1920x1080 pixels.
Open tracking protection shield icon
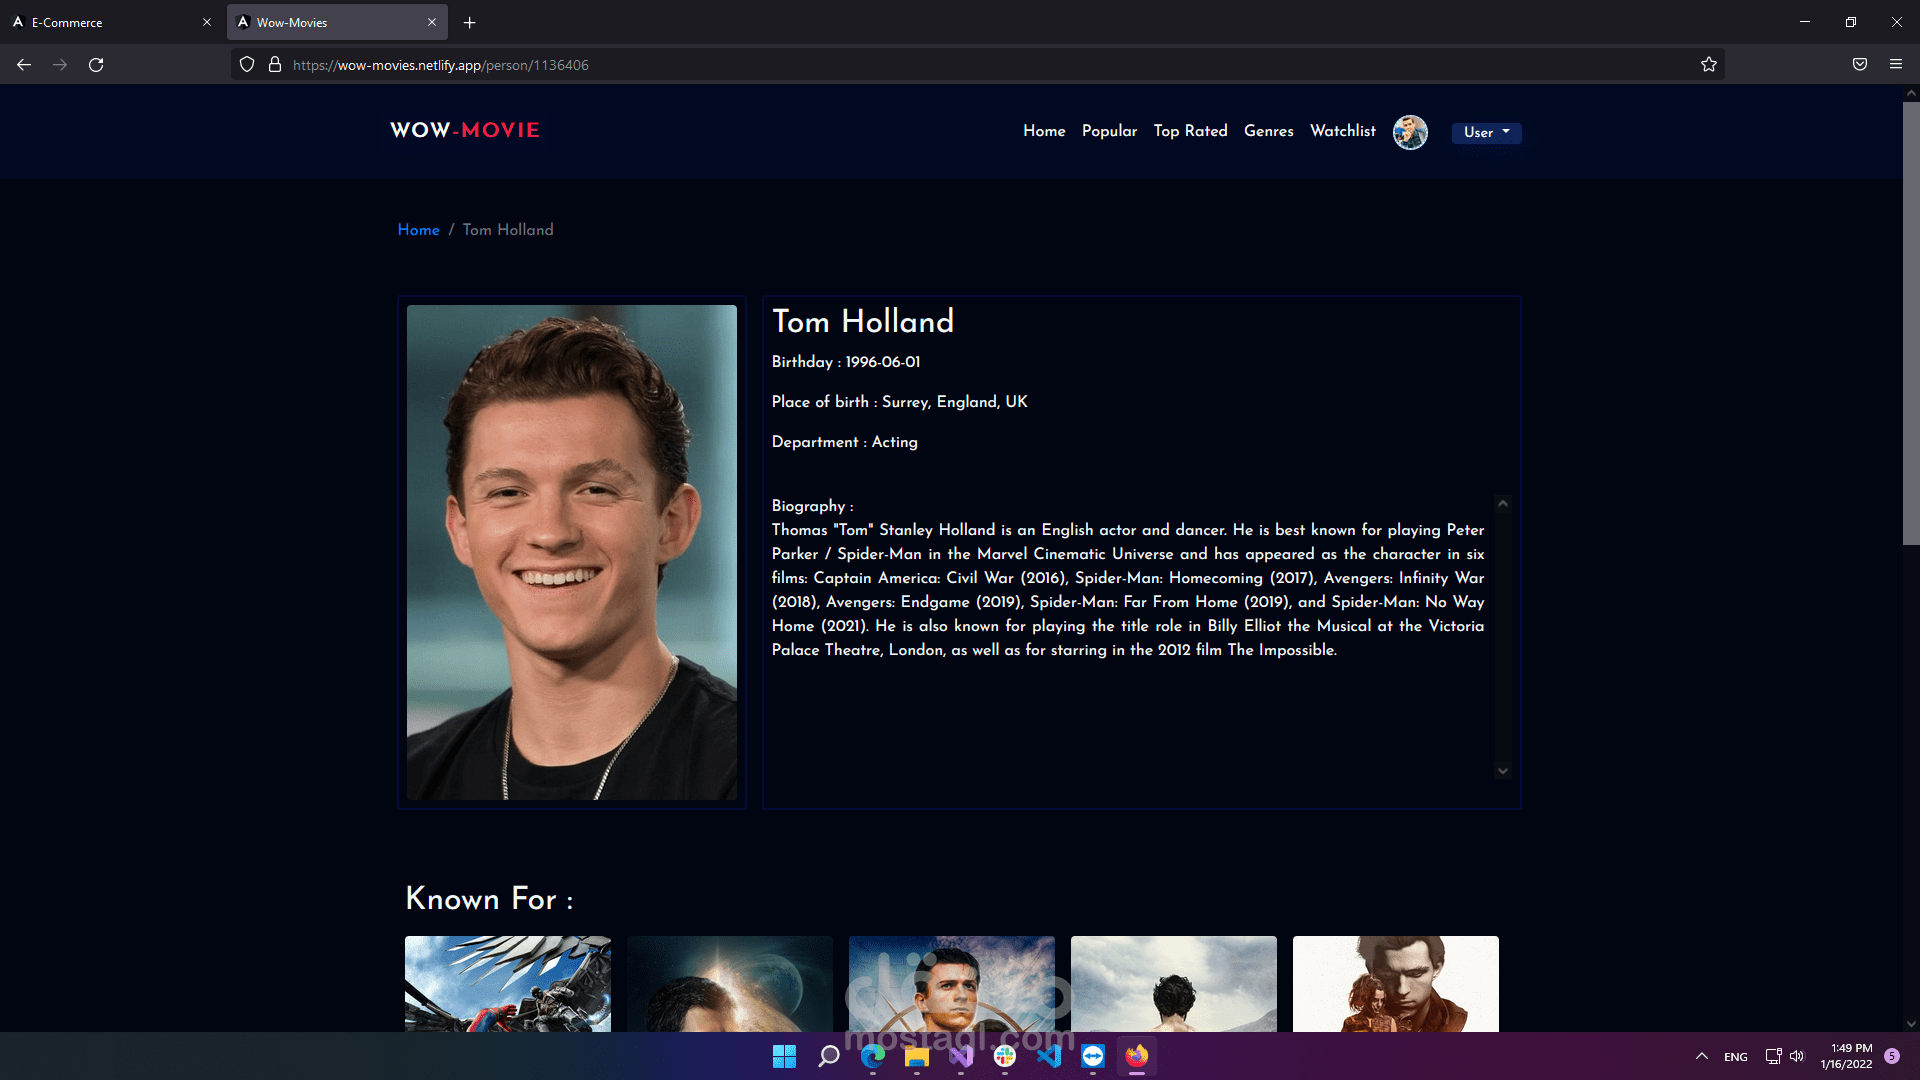coord(247,65)
